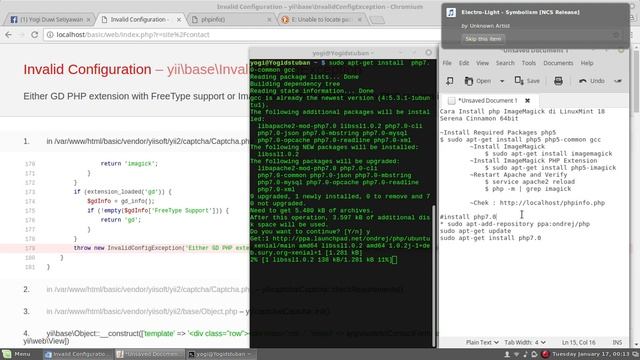Expand the Open recent files dropdown arrow
This screenshot has width=640, height=360.
coord(502,81)
